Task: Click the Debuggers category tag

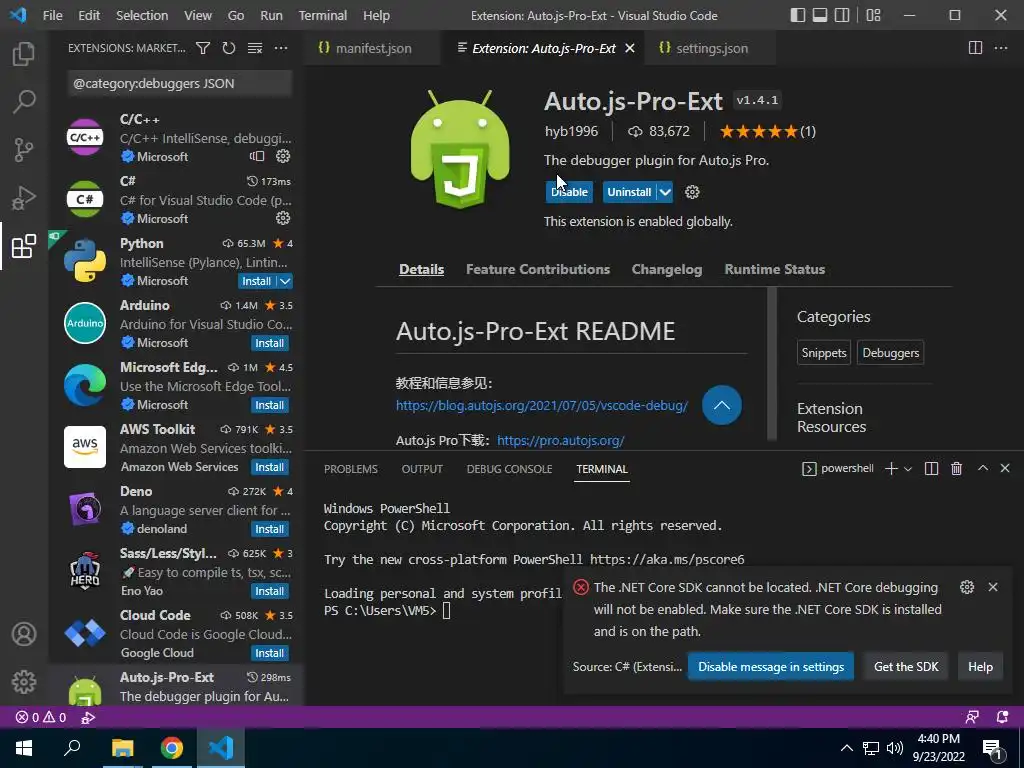Action: (x=890, y=353)
